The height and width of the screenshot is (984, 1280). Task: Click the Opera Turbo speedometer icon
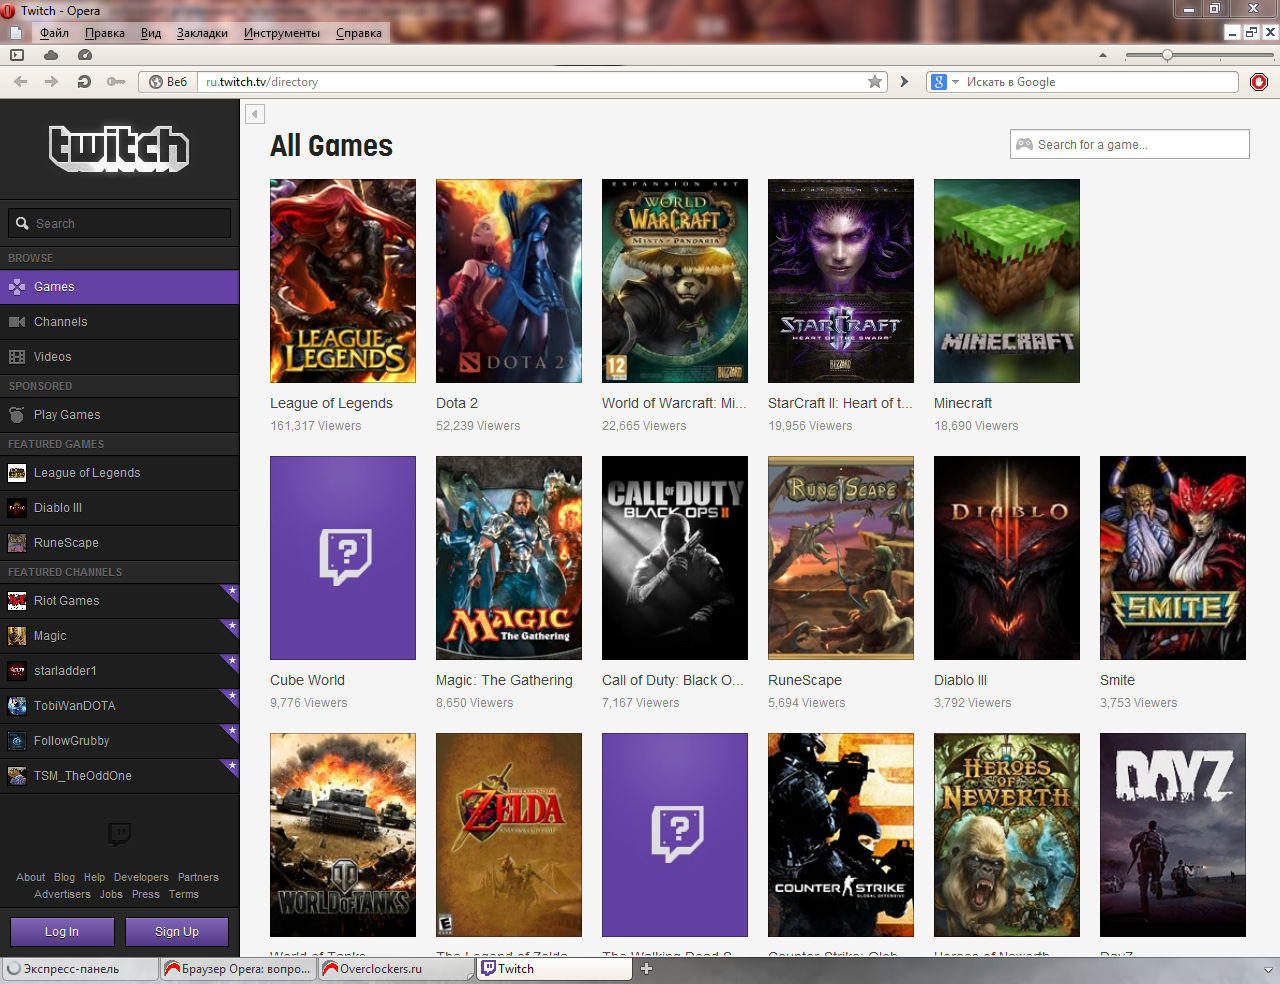click(x=85, y=55)
